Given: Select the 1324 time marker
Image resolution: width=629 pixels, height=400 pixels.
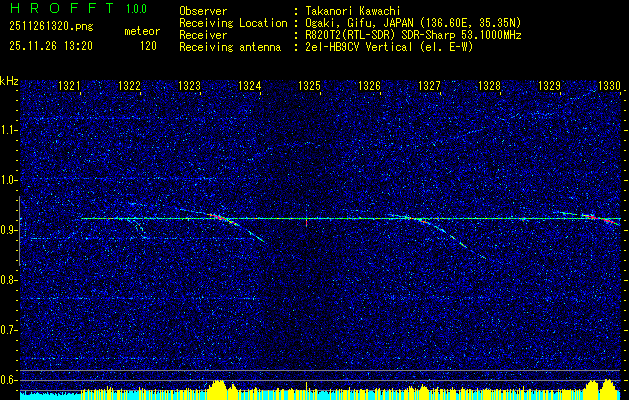Looking at the screenshot, I should click(x=250, y=85).
